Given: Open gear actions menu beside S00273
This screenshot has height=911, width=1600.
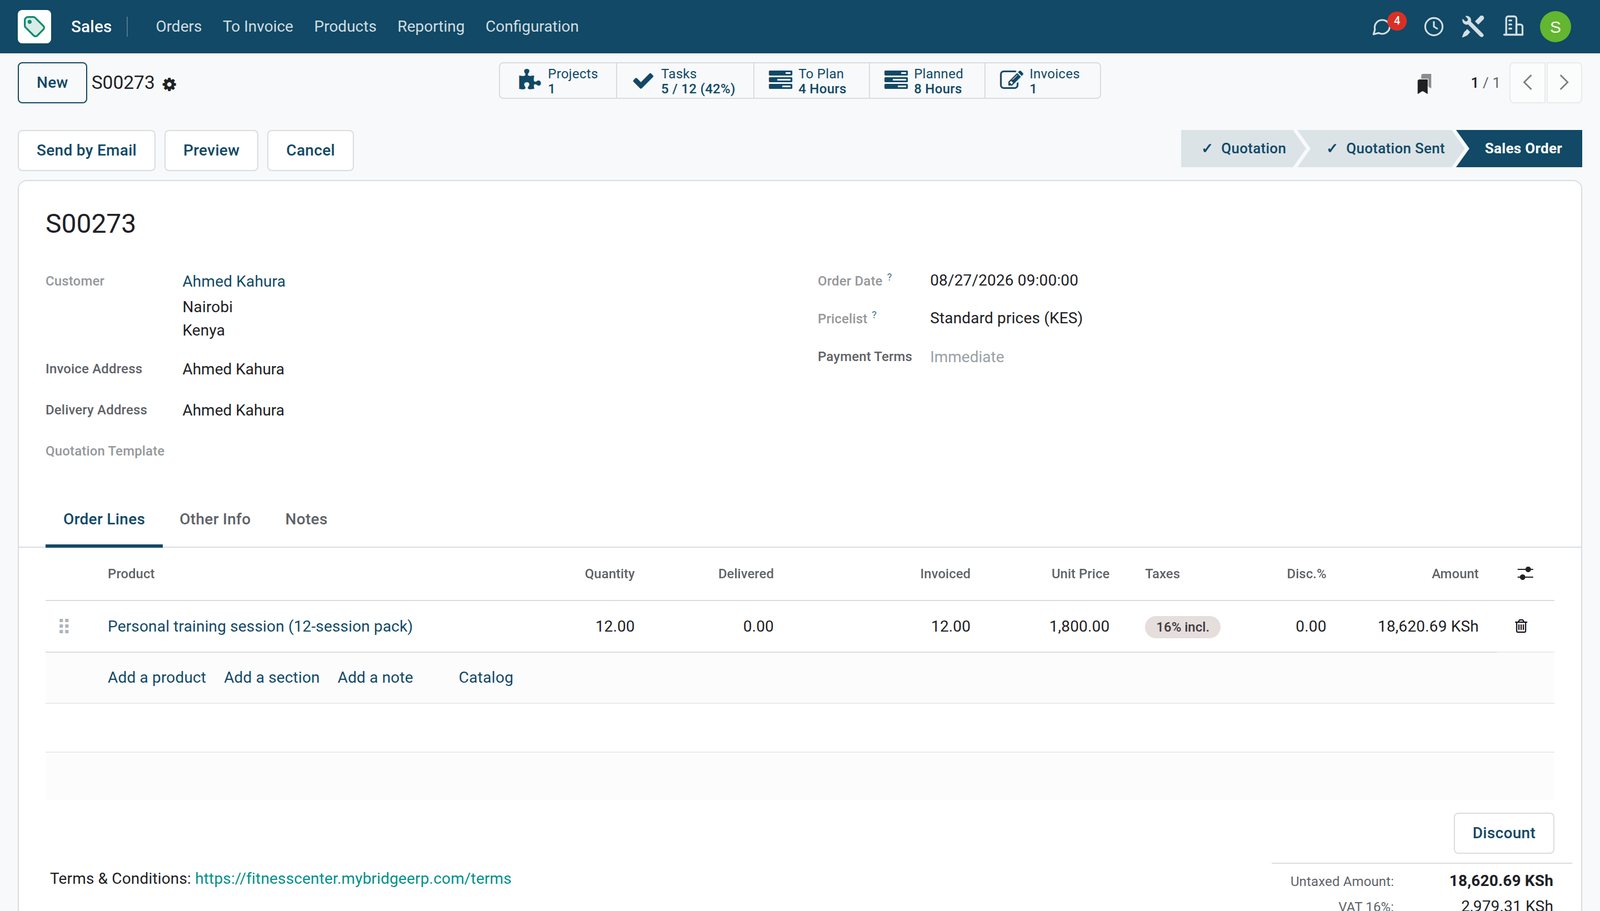Looking at the screenshot, I should pyautogui.click(x=169, y=84).
